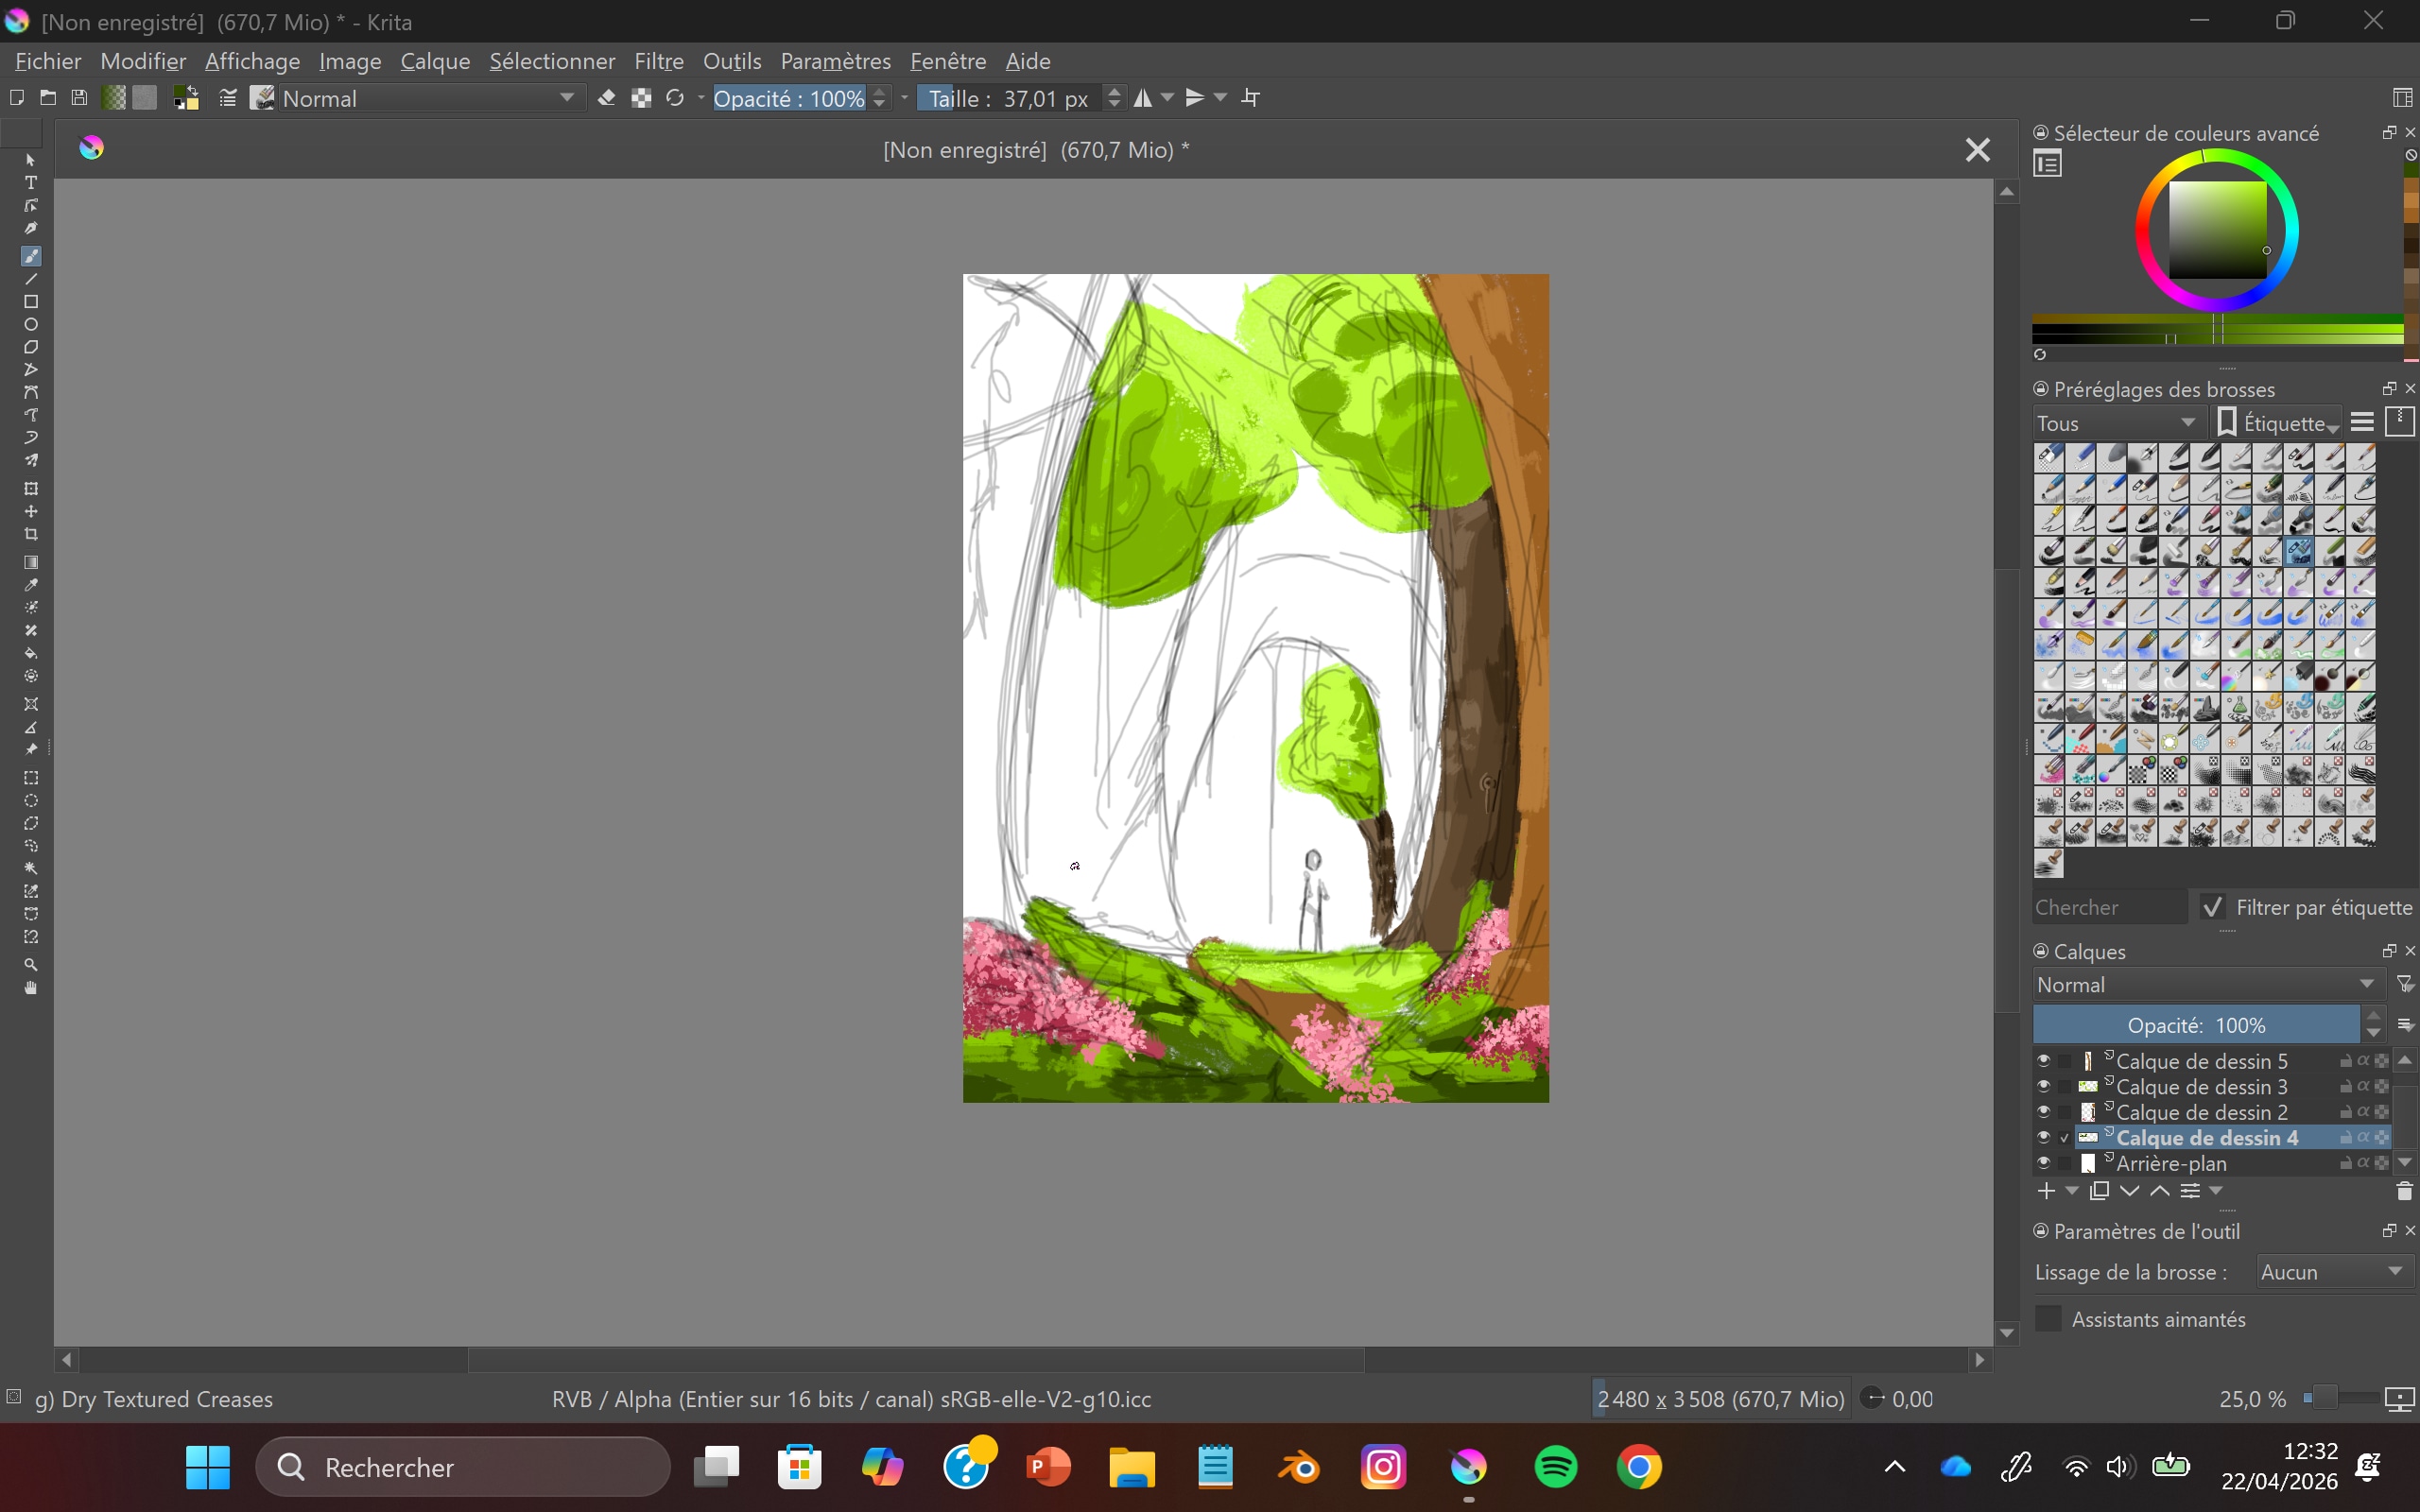The height and width of the screenshot is (1512, 2420).
Task: Duplicate layer using the Calques panel icon
Action: [2100, 1191]
